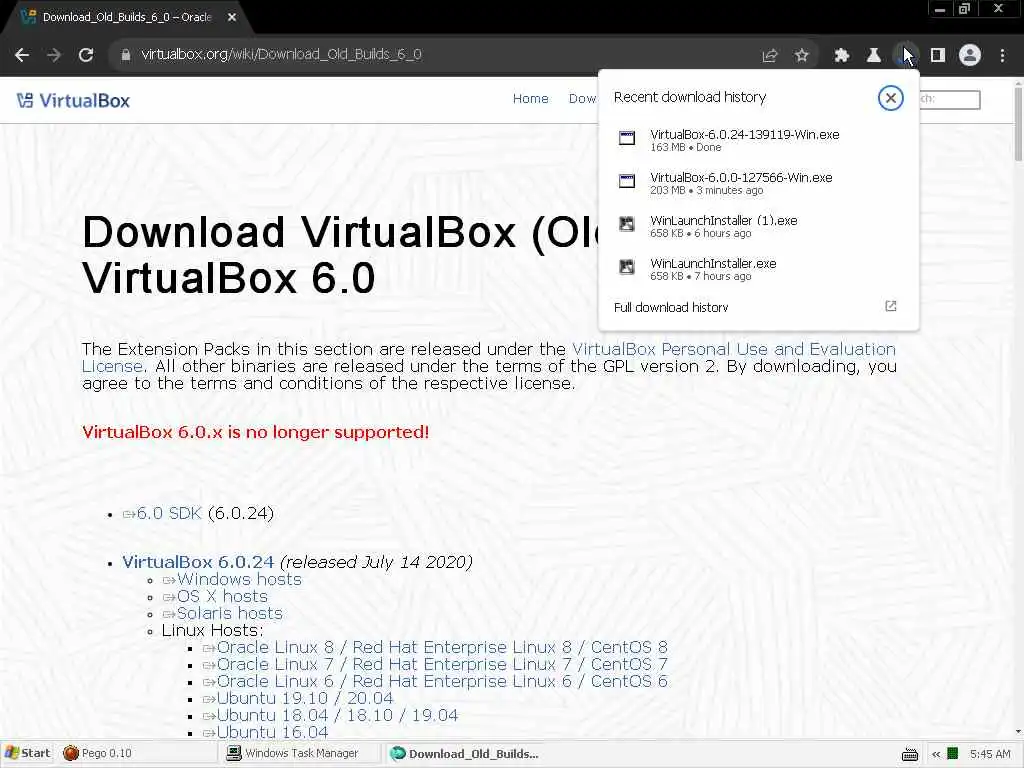Click the green system tray icon
Viewport: 1024px width, 768px height.
coord(953,754)
